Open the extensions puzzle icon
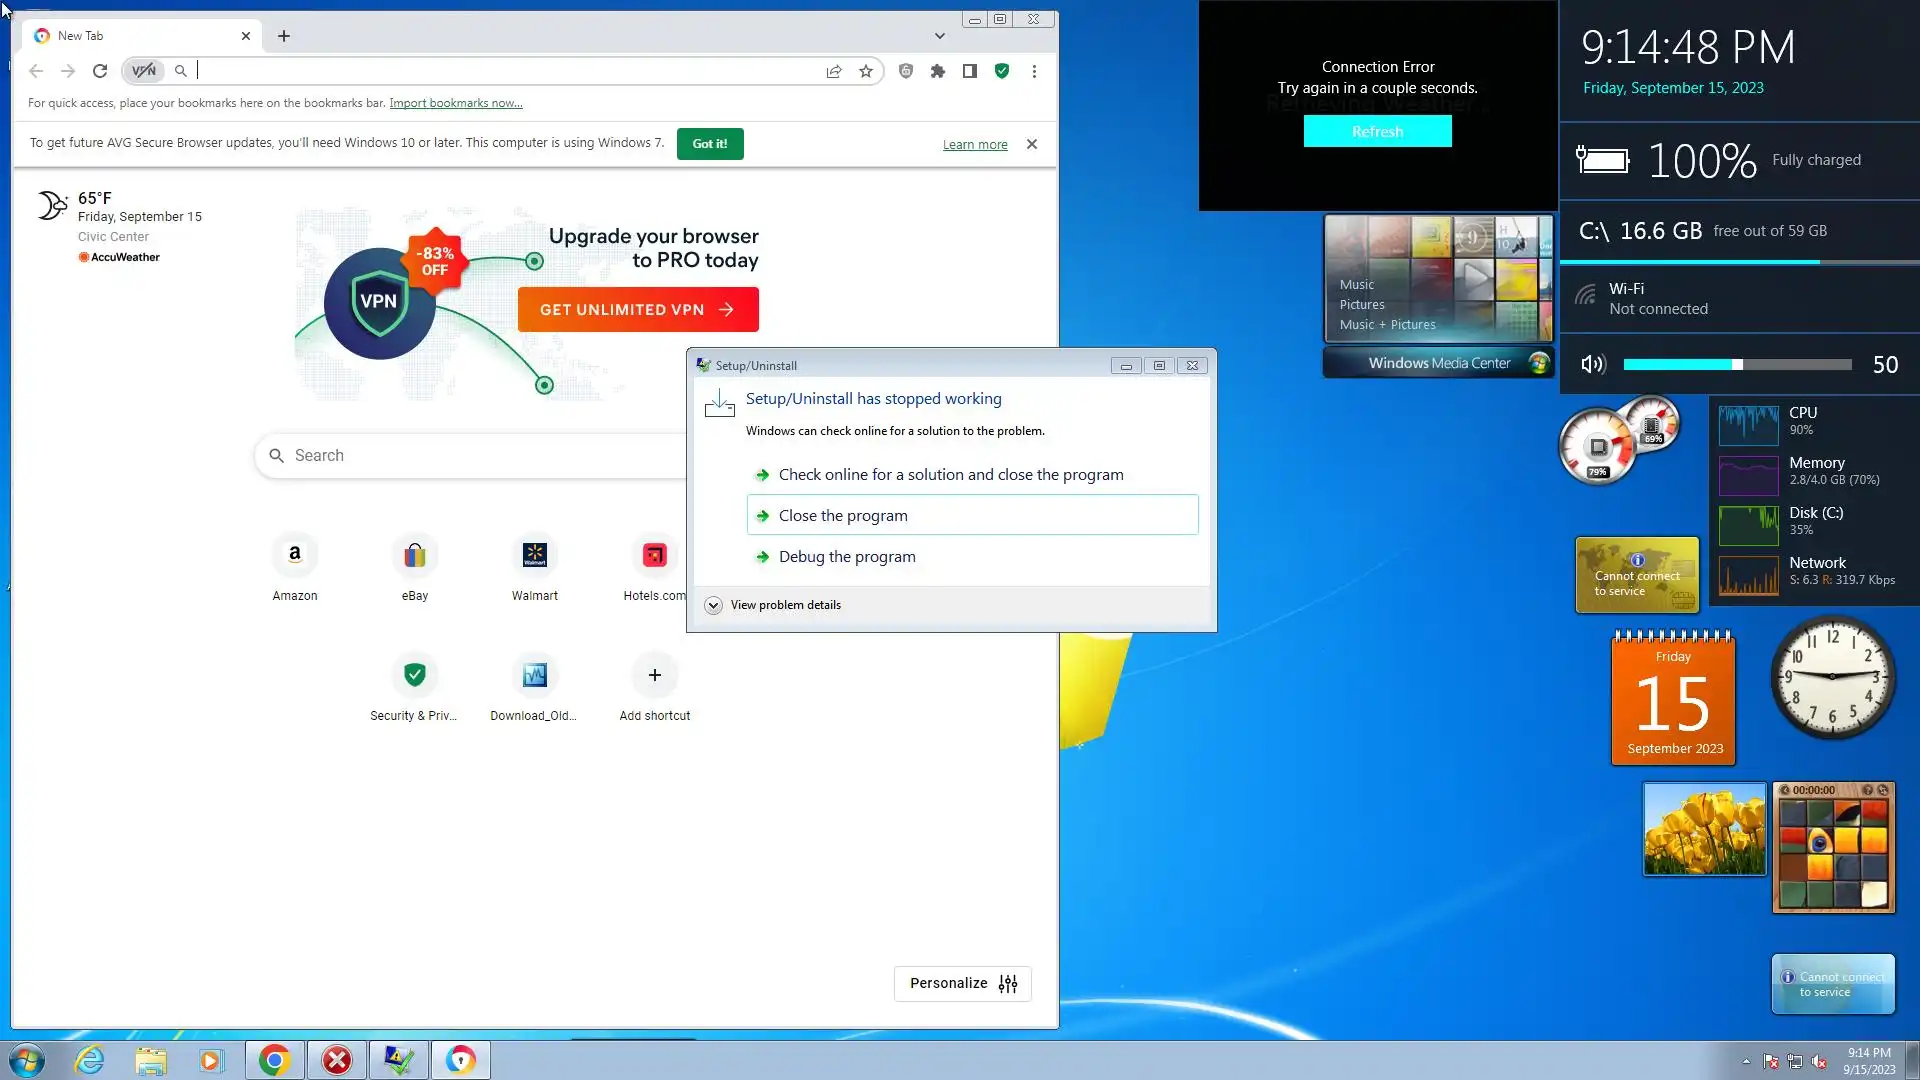 (x=937, y=71)
